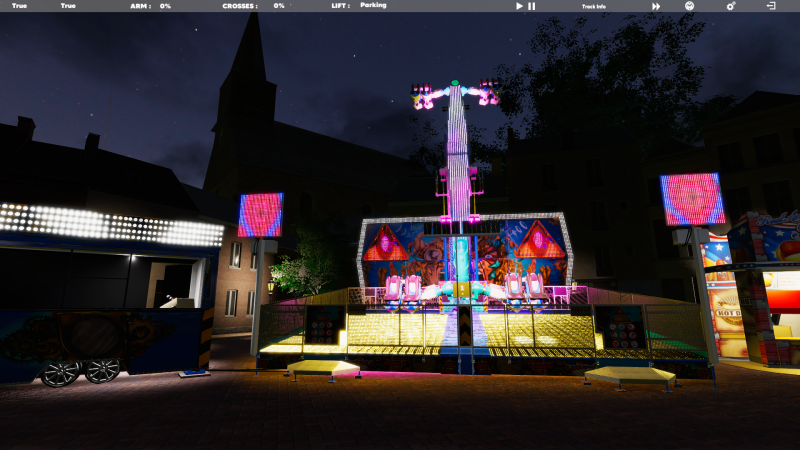Click the lit gondola atop the tower
The image size is (800, 450).
click(455, 94)
